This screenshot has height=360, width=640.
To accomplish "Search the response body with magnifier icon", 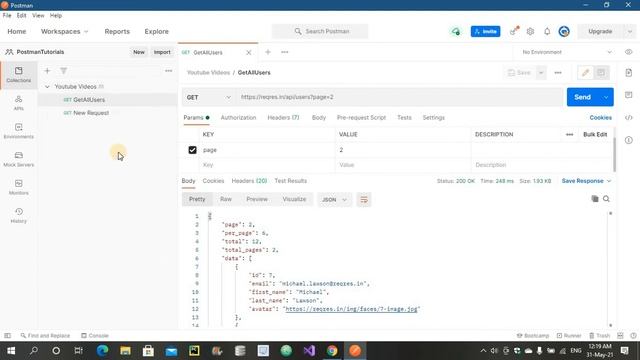I will tap(606, 199).
